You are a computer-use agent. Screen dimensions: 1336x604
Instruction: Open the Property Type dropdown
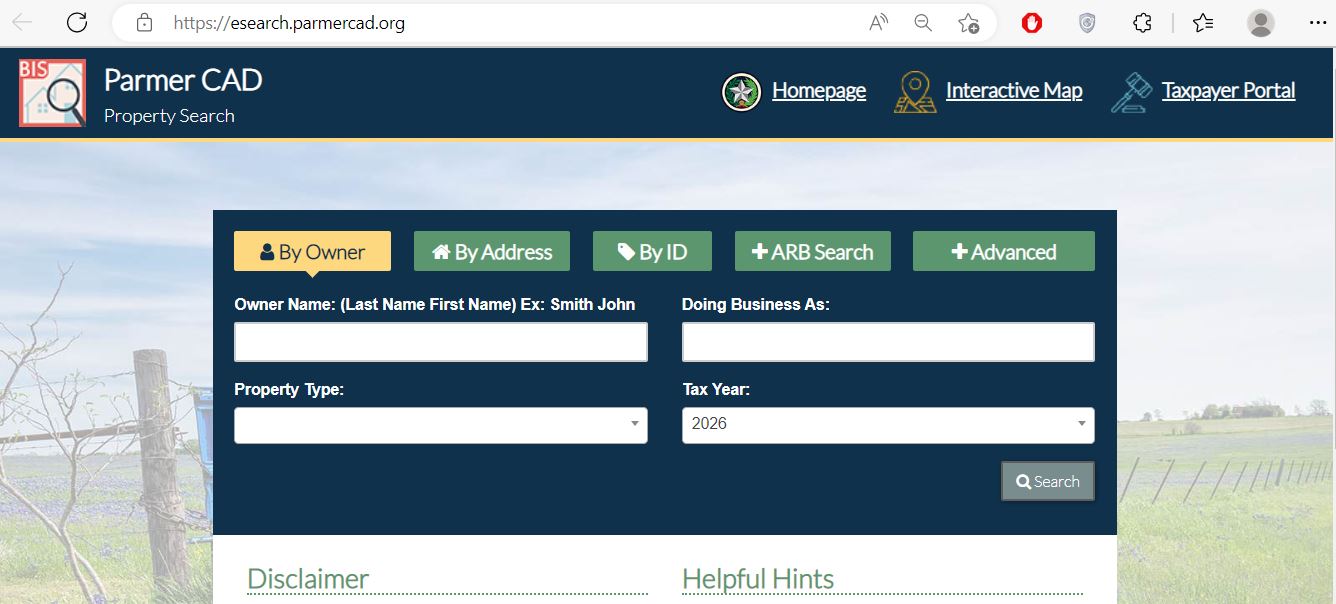(x=440, y=425)
